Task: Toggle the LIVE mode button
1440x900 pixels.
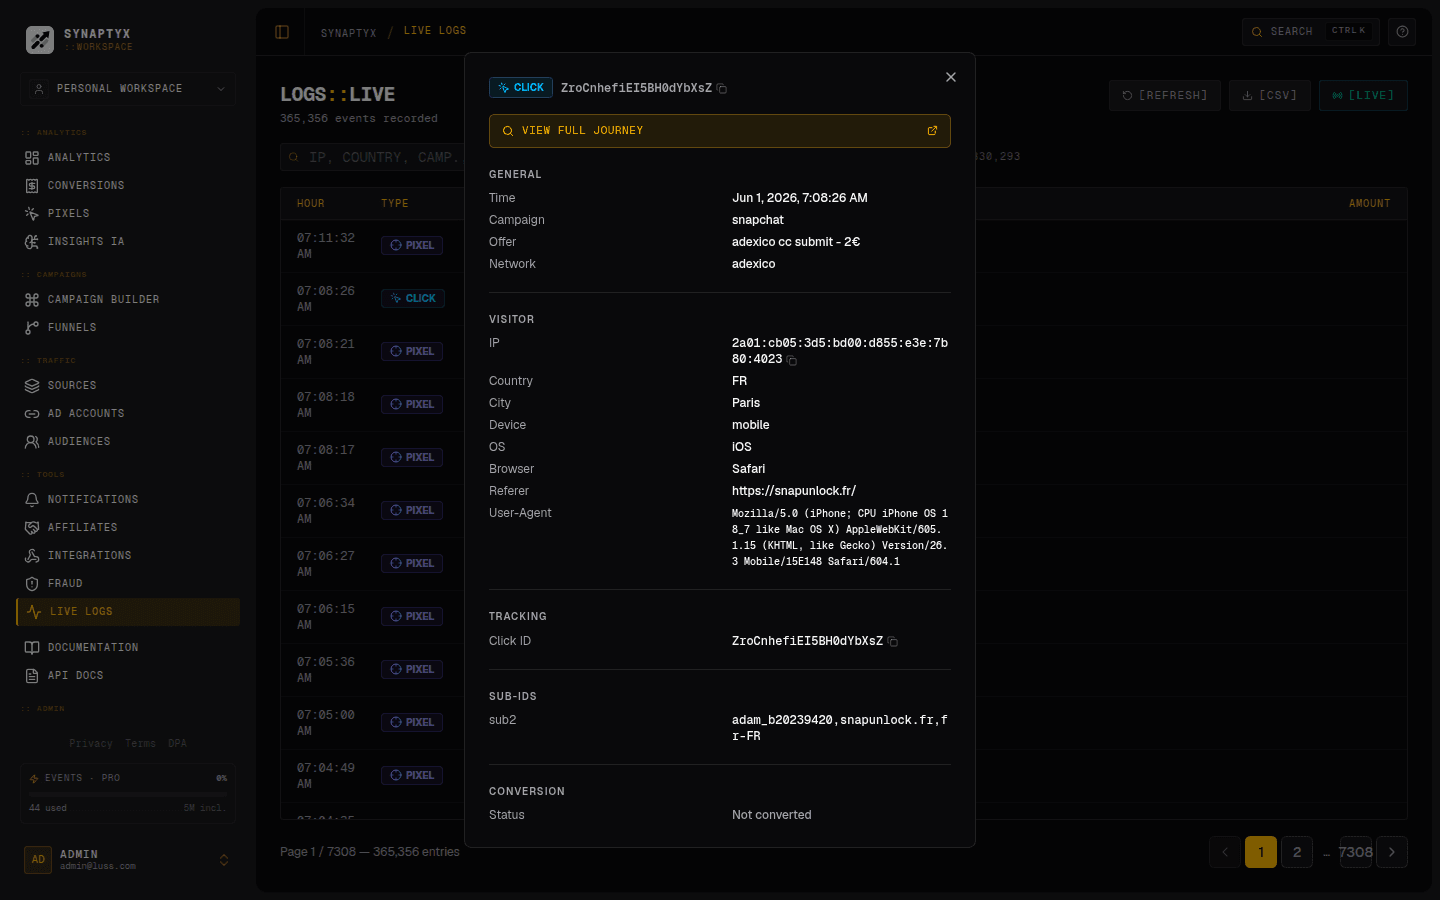Action: 1363,95
